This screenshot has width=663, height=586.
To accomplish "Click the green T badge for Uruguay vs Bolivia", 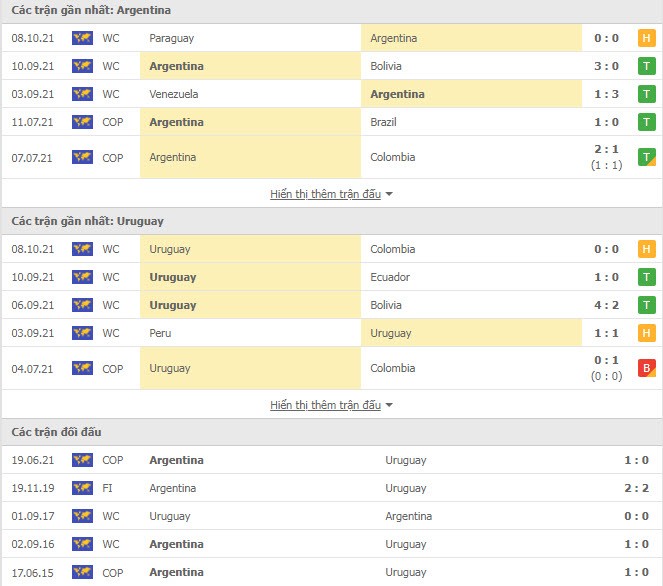I will click(646, 305).
